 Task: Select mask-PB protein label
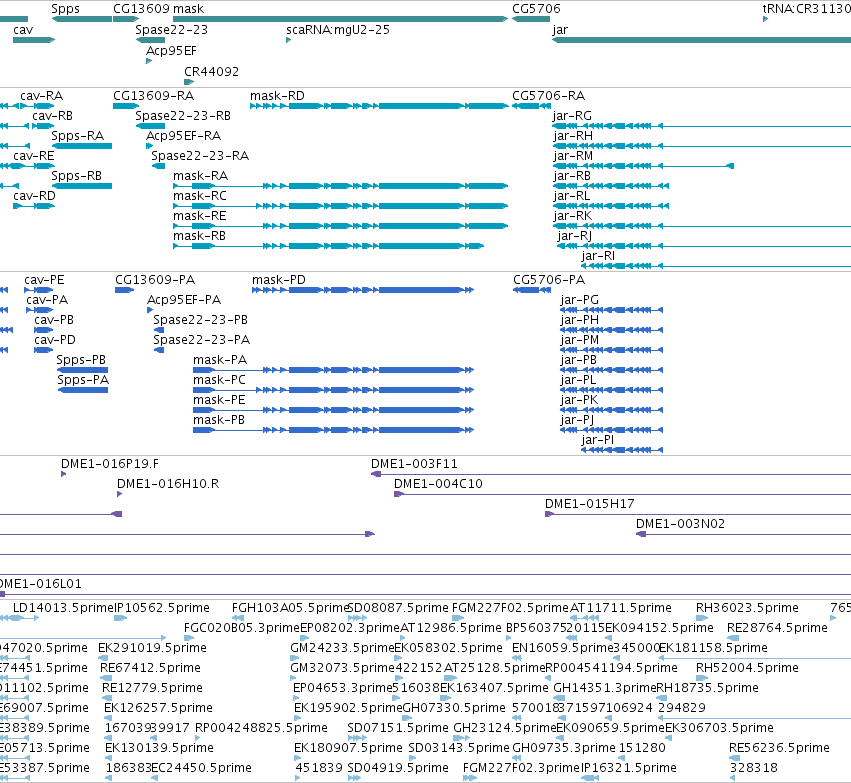click(219, 420)
